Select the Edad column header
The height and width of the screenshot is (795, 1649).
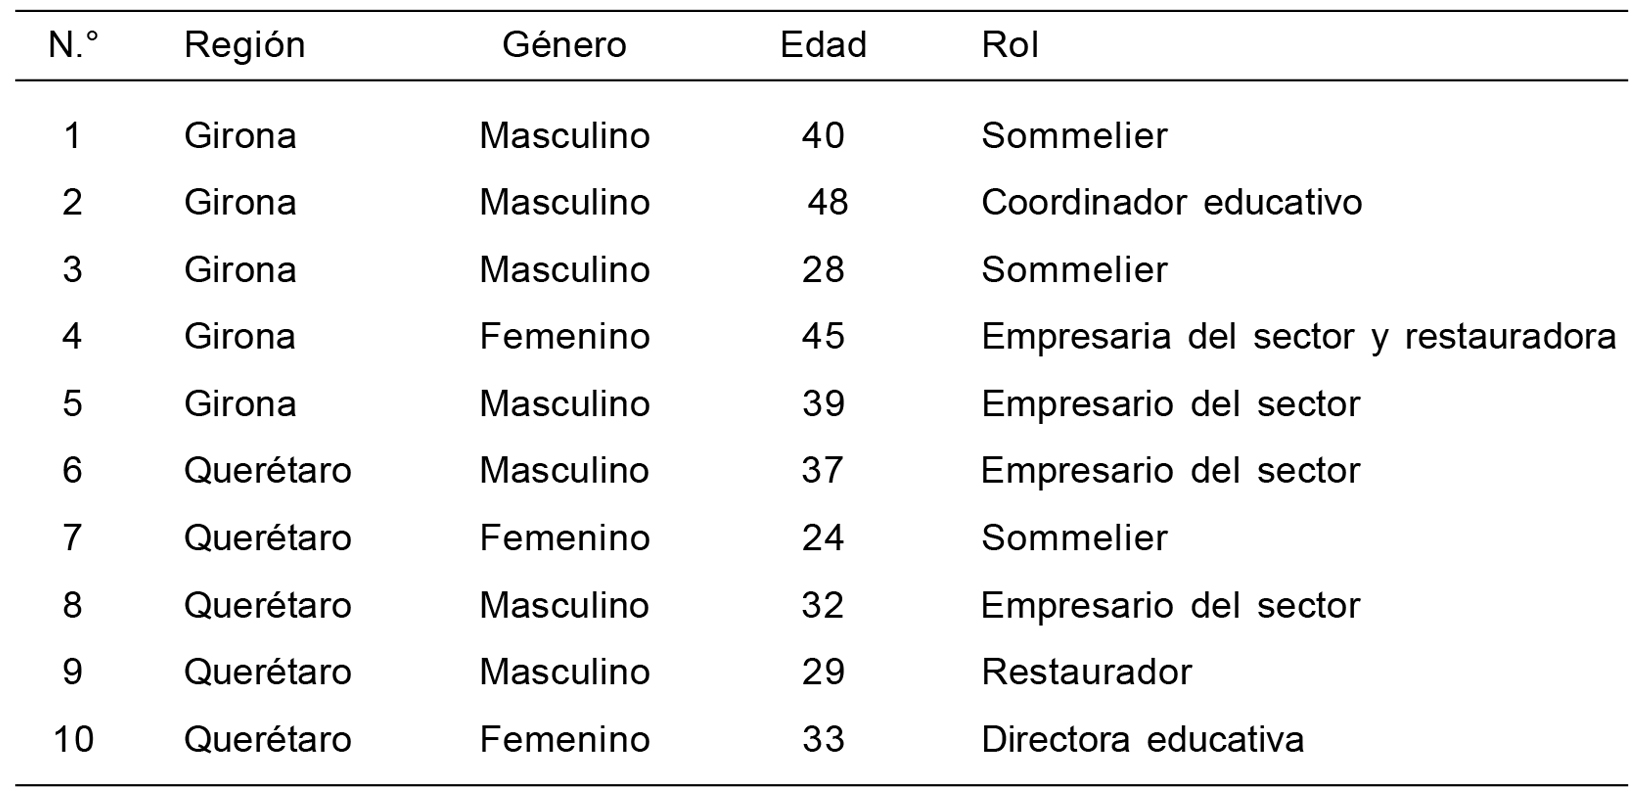[823, 46]
